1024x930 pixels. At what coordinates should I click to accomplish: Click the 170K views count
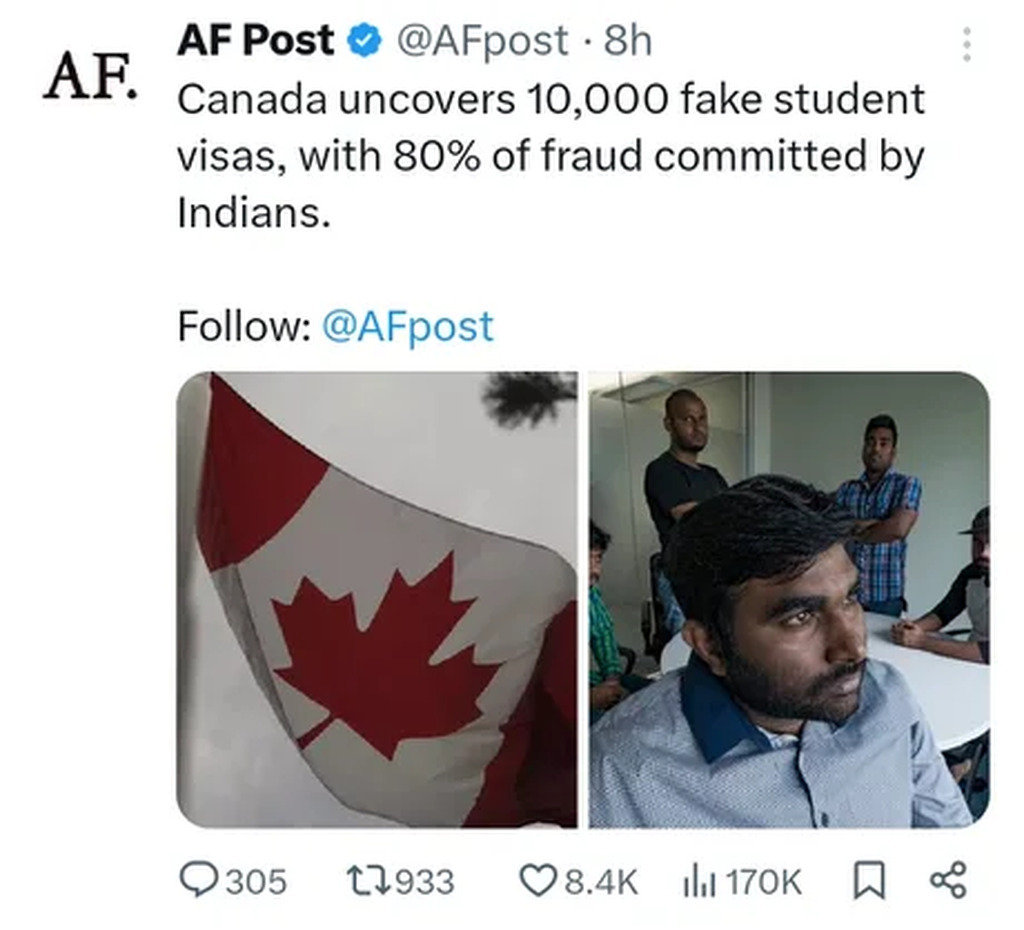(763, 882)
